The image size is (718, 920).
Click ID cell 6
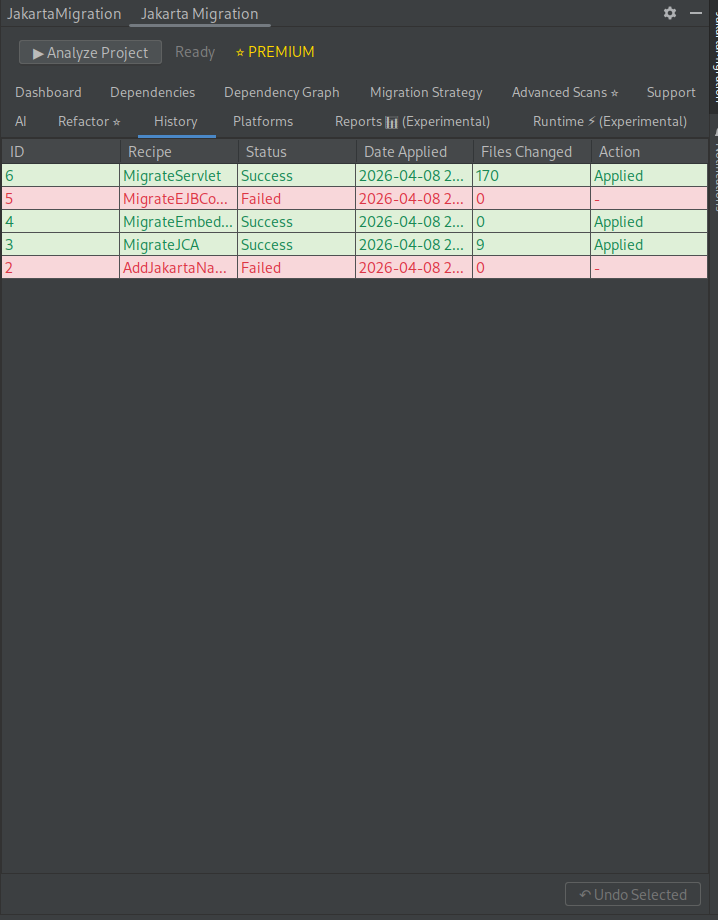[60, 176]
